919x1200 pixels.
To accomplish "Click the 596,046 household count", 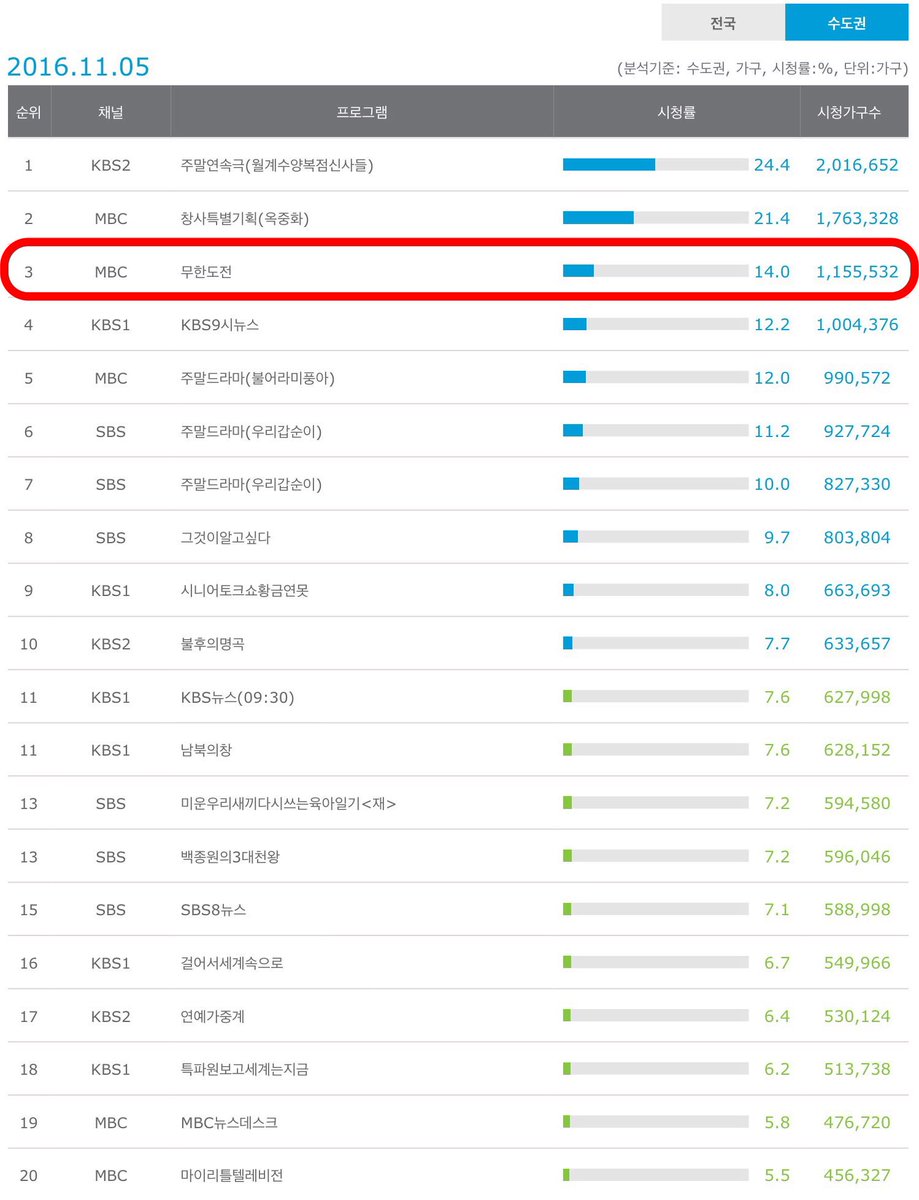I will click(857, 856).
